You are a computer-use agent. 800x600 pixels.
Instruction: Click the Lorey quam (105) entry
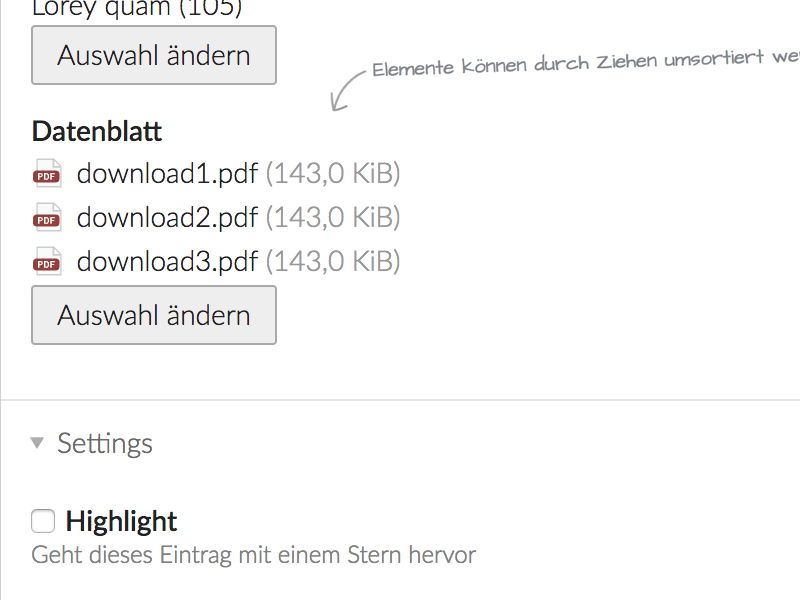(x=137, y=8)
